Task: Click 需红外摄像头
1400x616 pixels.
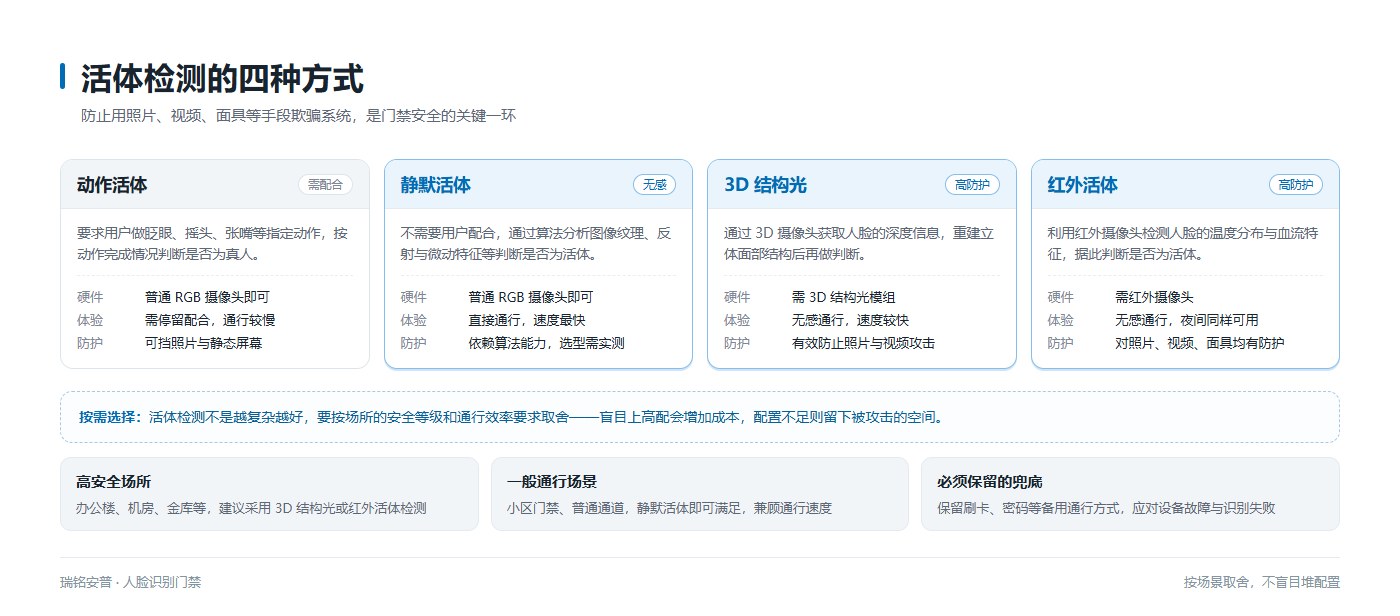Action: pos(1155,297)
